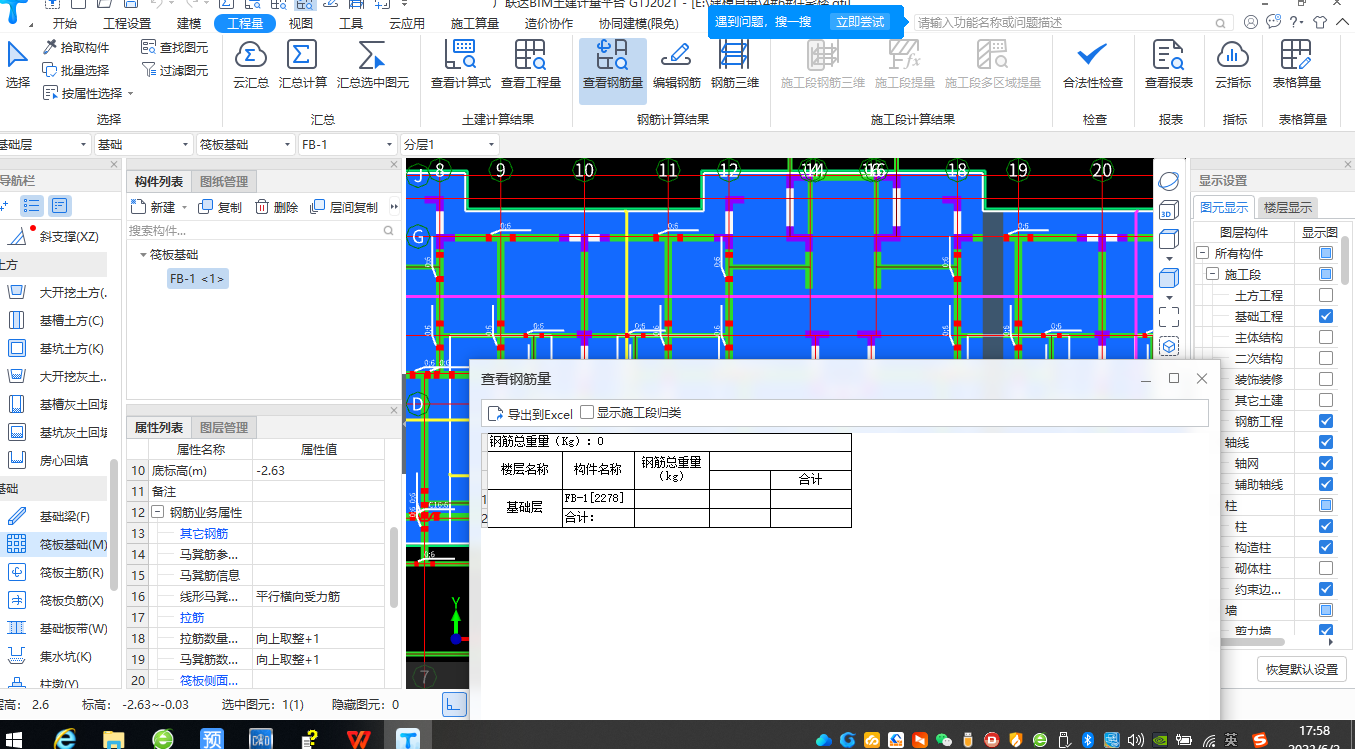This screenshot has height=749, width=1355.
Task: Switch to the 图纸管理 tab
Action: (x=224, y=181)
